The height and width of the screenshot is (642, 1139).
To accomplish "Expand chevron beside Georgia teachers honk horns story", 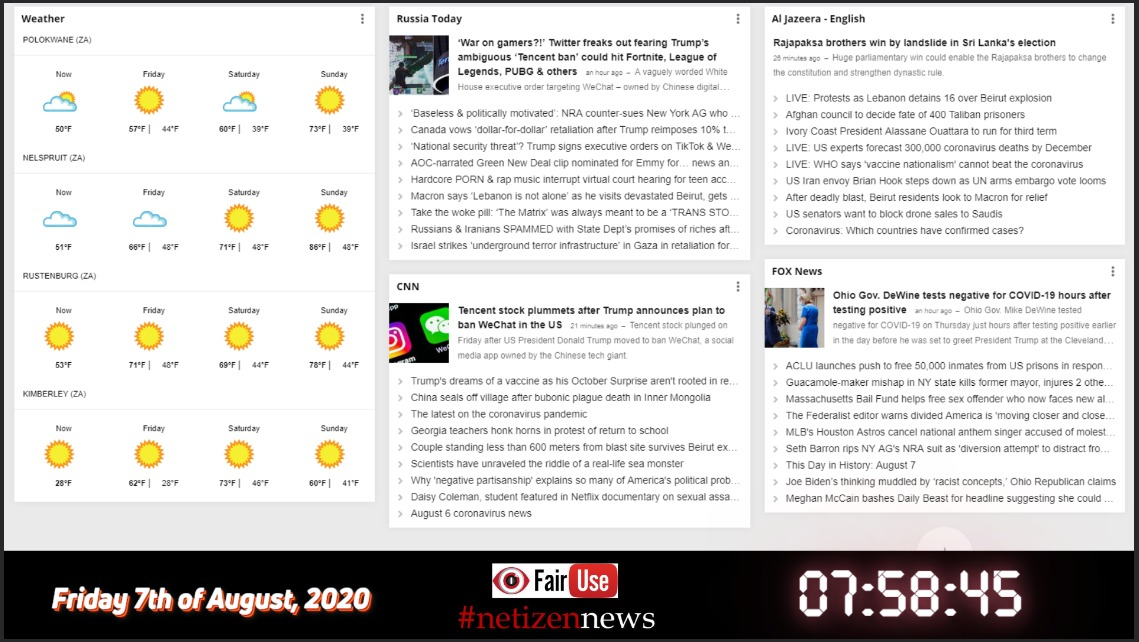I will pyautogui.click(x=400, y=431).
